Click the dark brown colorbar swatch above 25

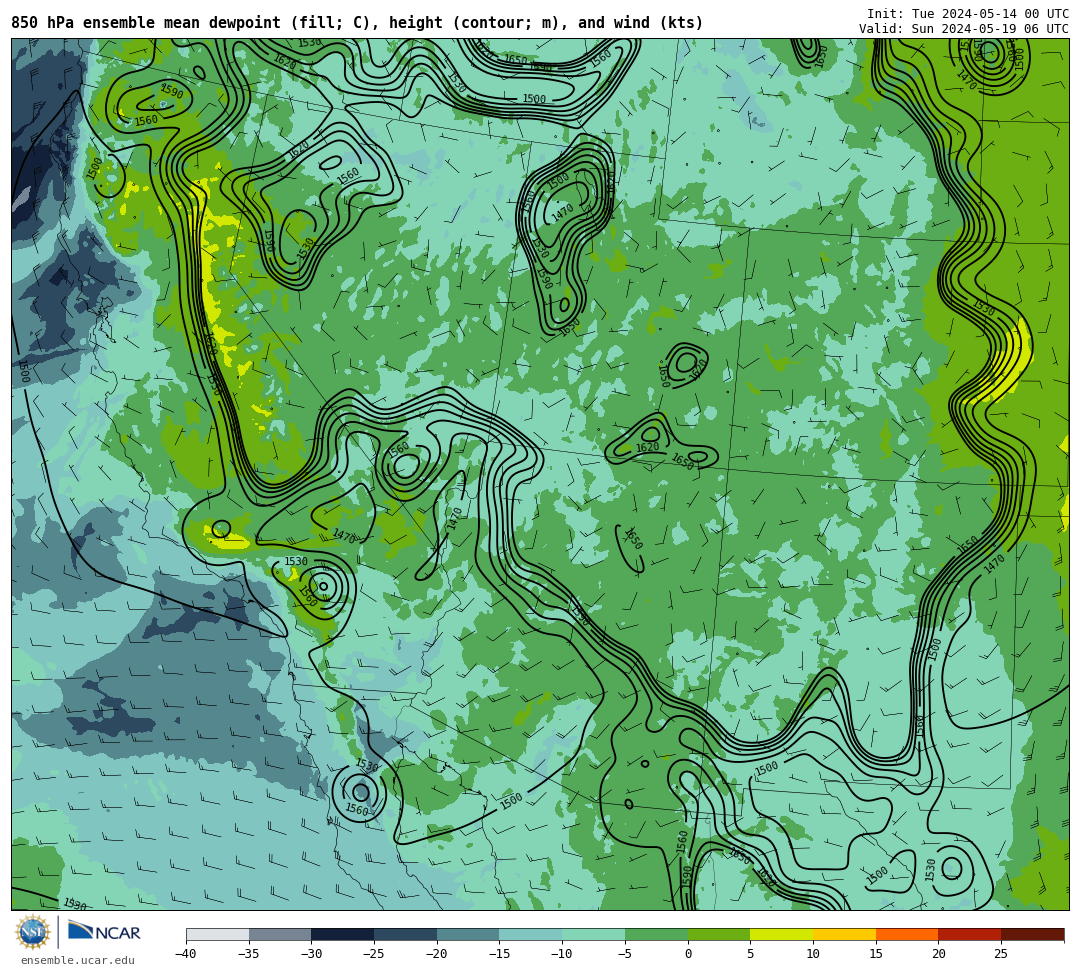point(1032,934)
